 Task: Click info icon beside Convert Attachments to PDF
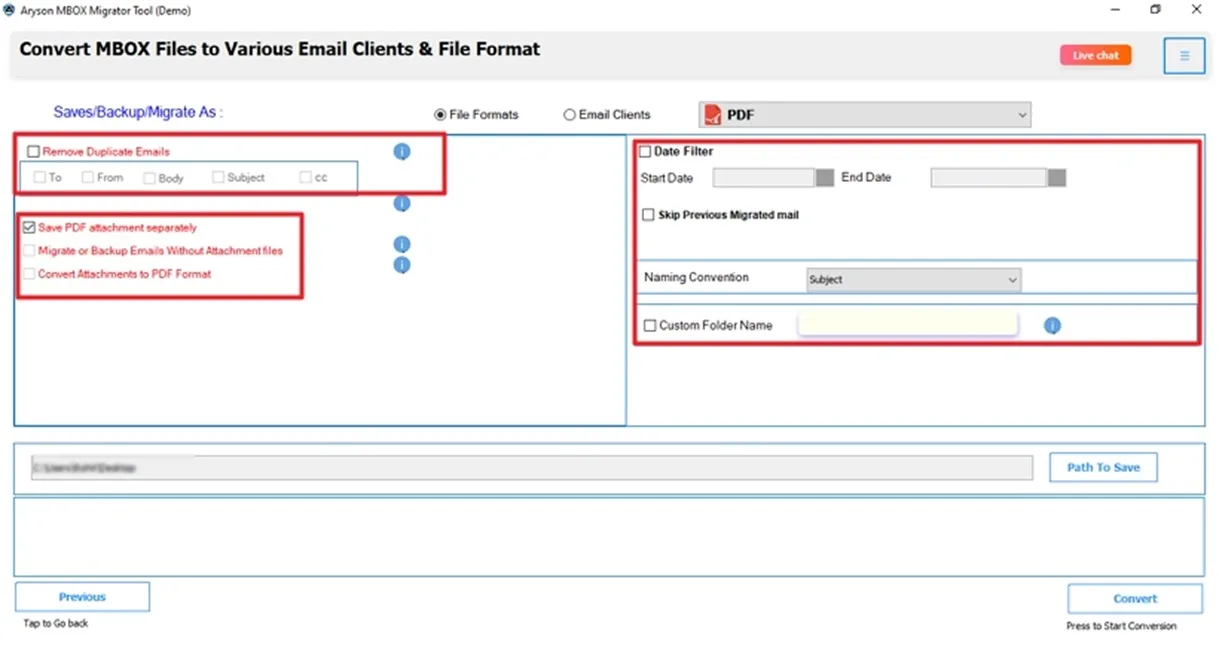coord(402,265)
